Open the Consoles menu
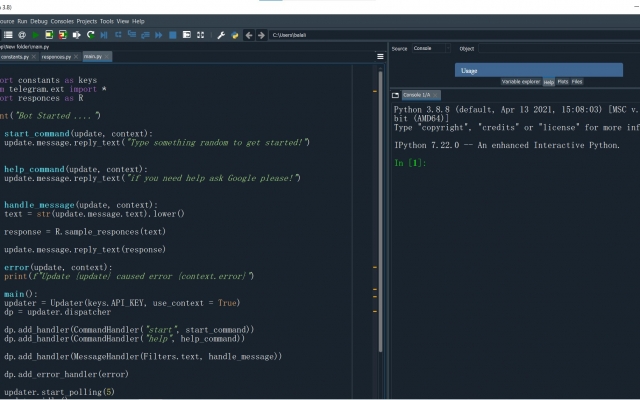The height and width of the screenshot is (400, 640). 62,21
